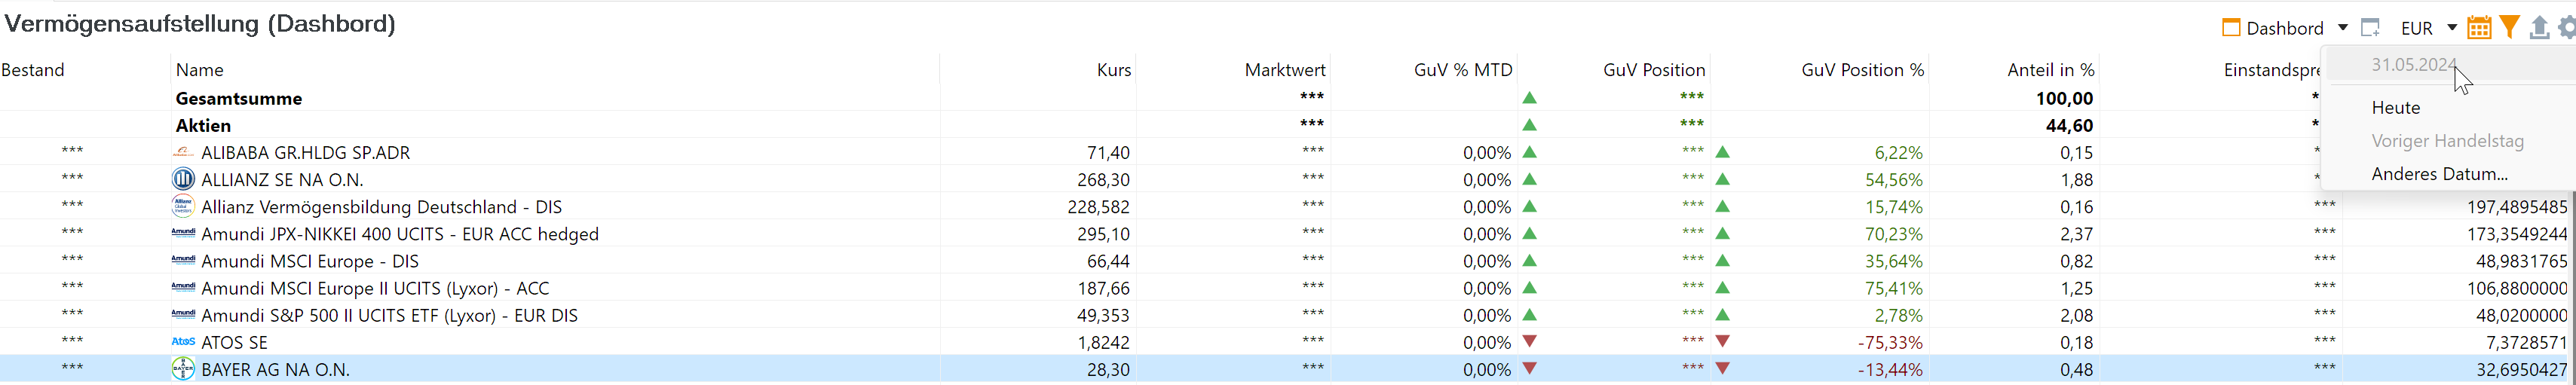
Task: Choose Heute in the date menu
Action: 2396,108
